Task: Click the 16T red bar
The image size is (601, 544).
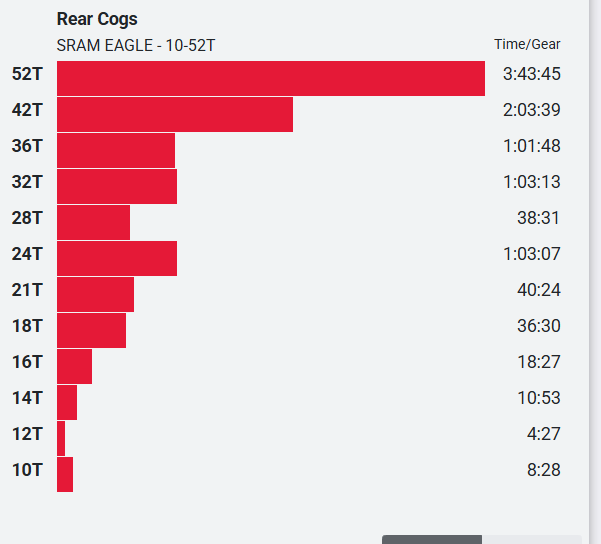Action: (74, 366)
